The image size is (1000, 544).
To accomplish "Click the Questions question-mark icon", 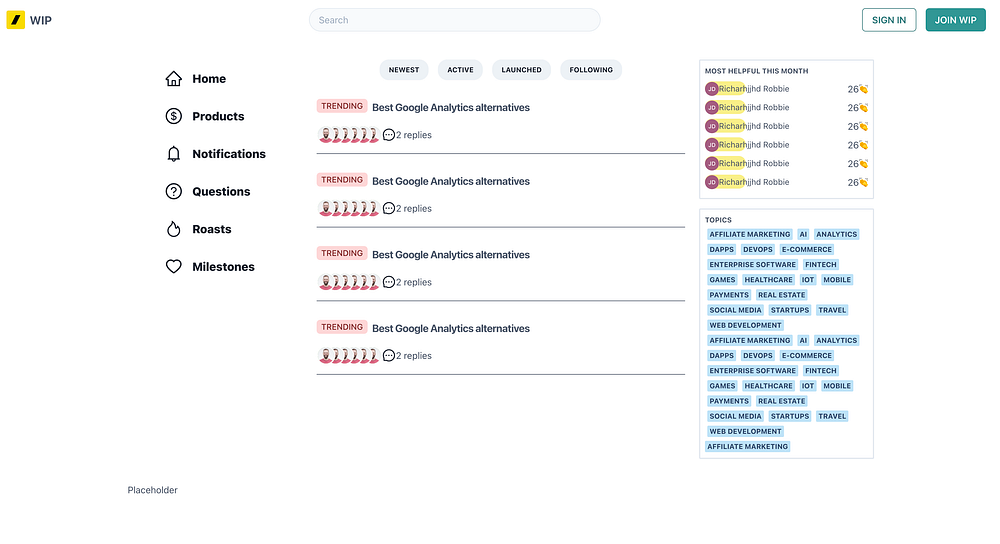I will pos(173,191).
